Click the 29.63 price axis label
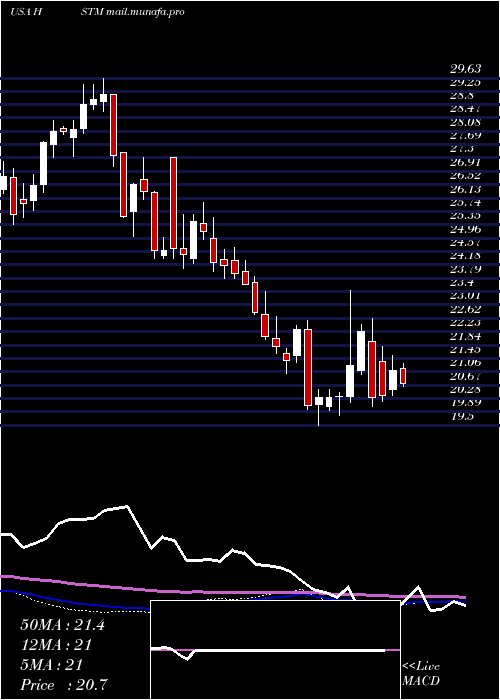Screen dimensions: 500x700 click(x=465, y=69)
